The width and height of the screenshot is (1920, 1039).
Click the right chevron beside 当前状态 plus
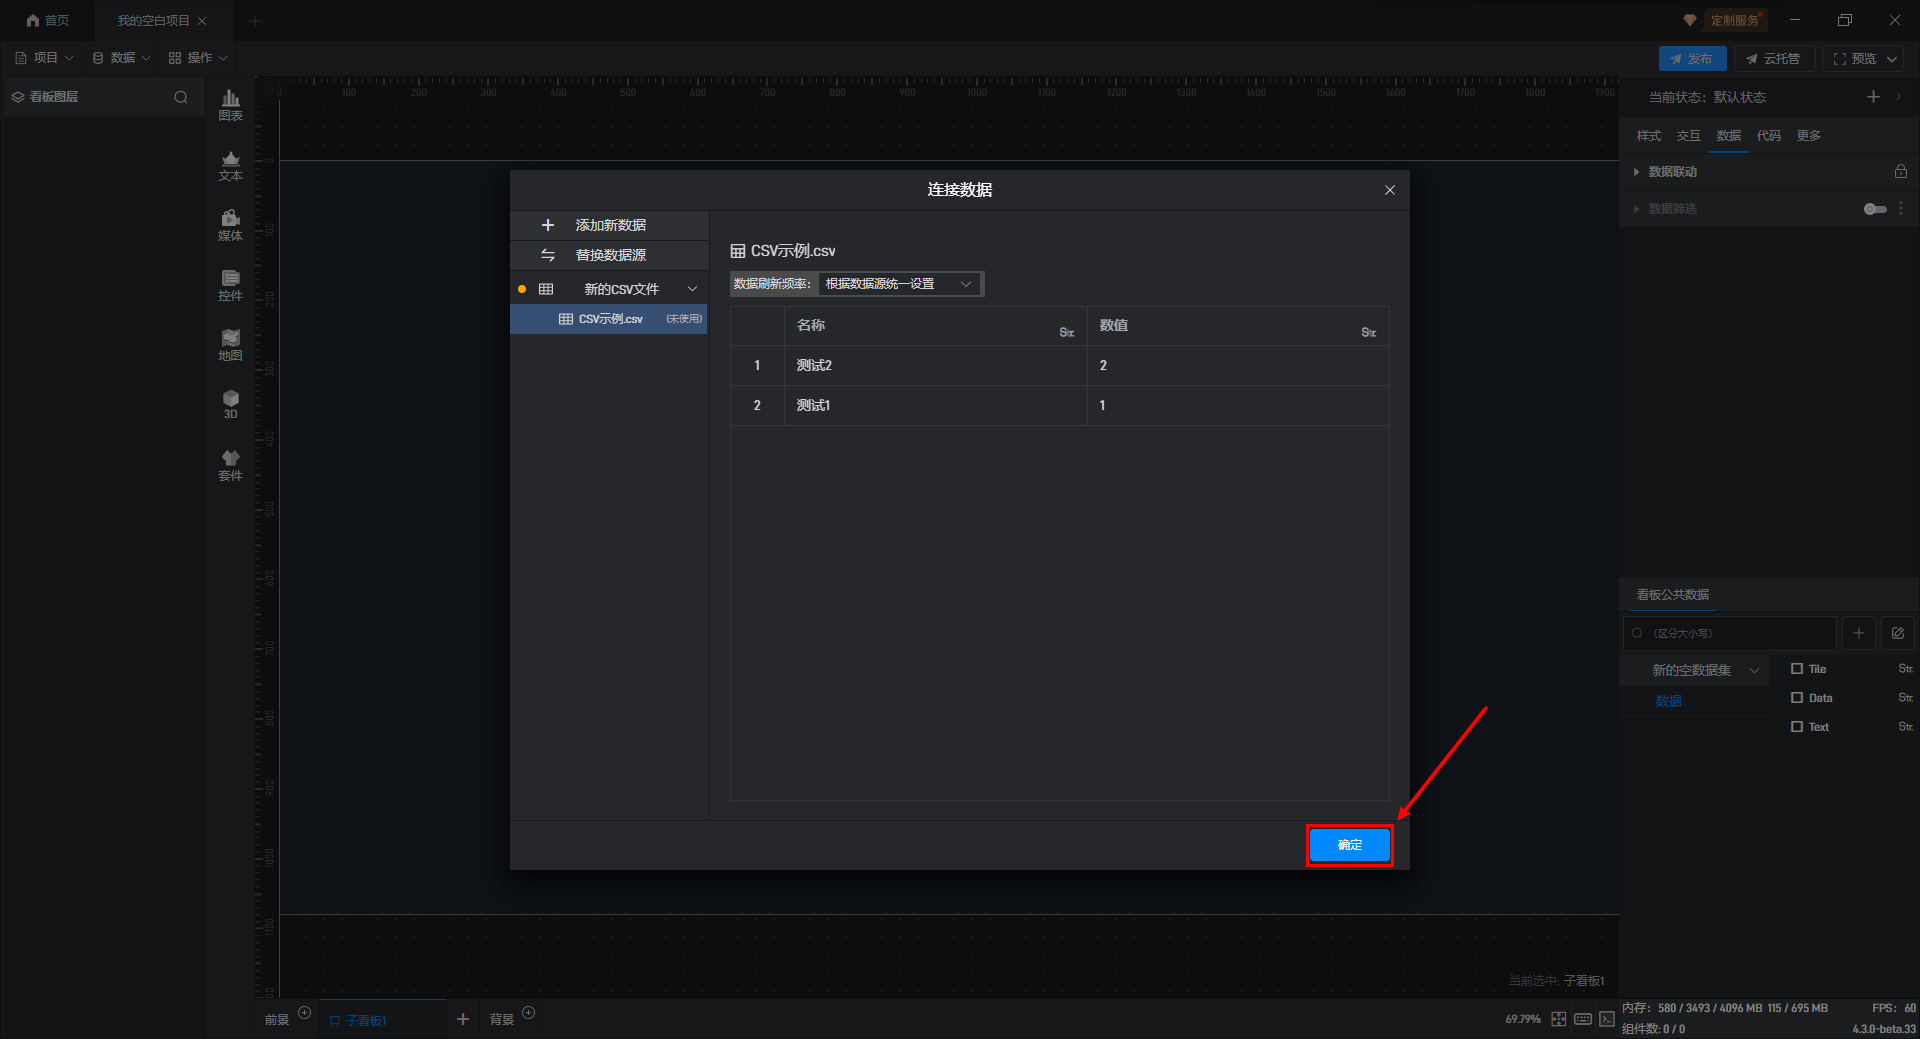[x=1898, y=96]
